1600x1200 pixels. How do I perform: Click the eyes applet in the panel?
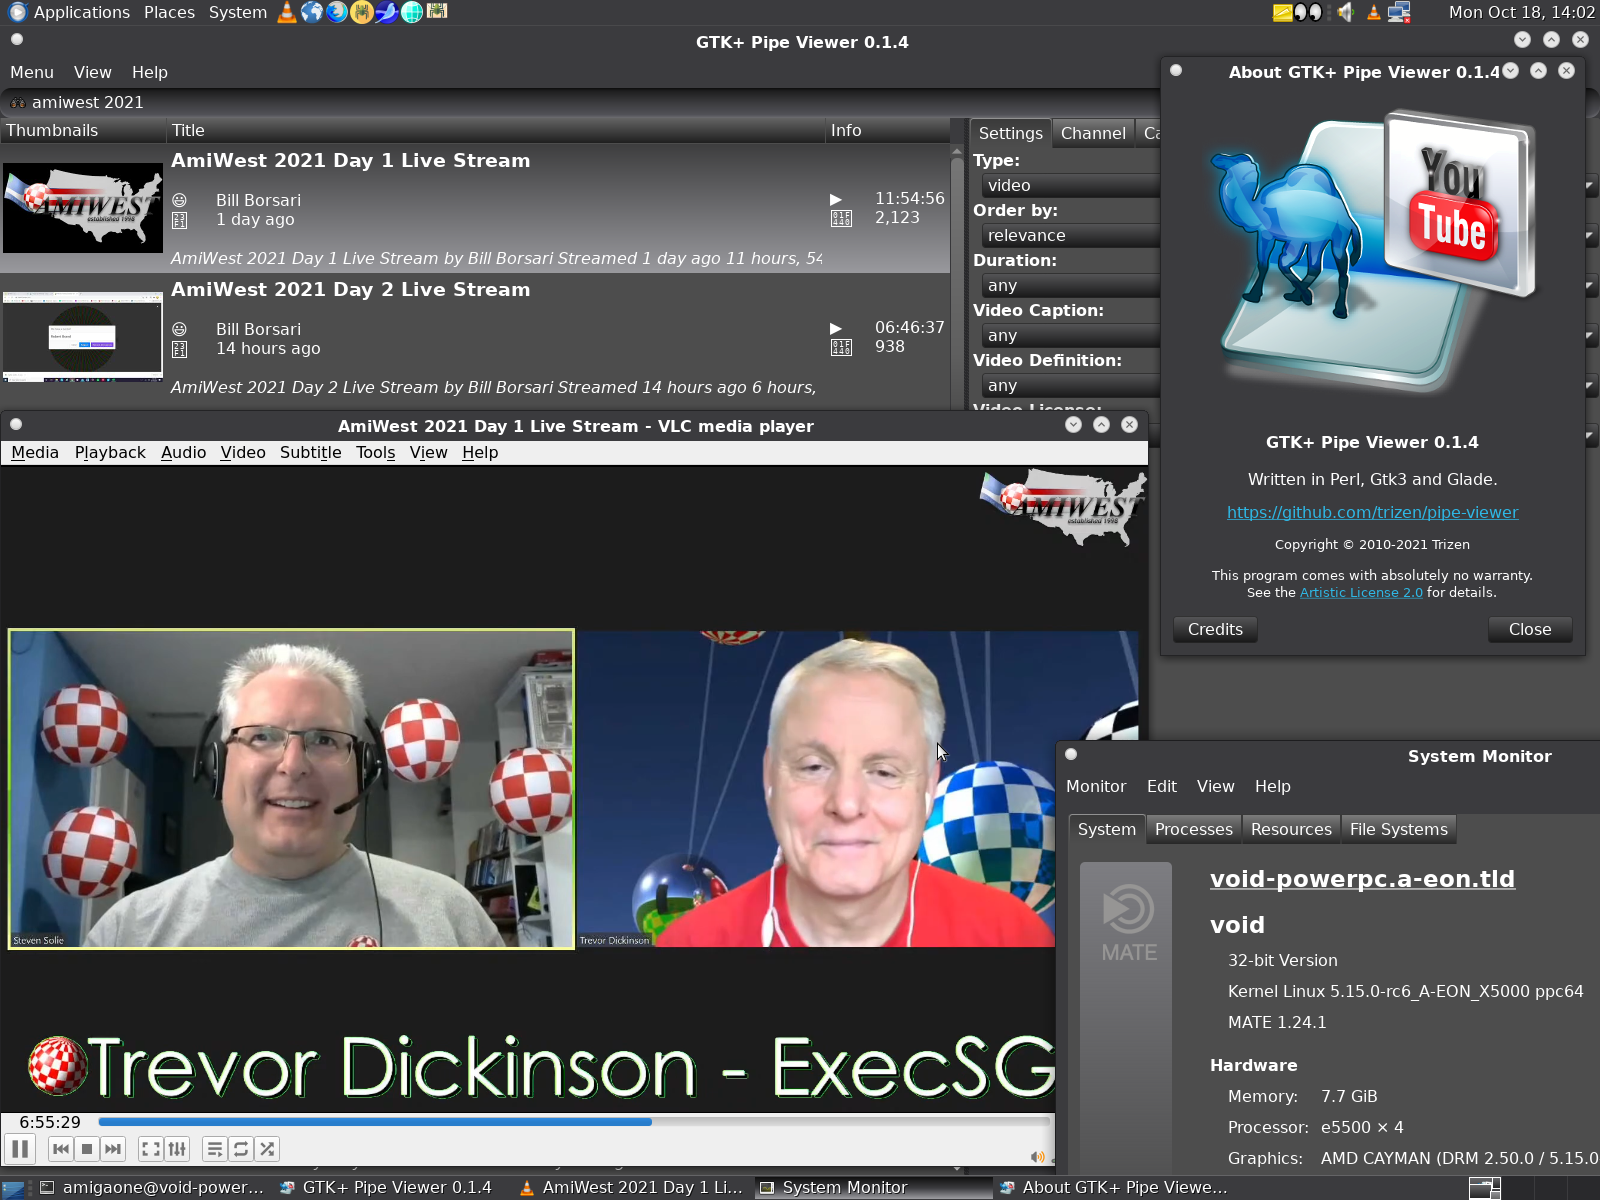[1308, 13]
